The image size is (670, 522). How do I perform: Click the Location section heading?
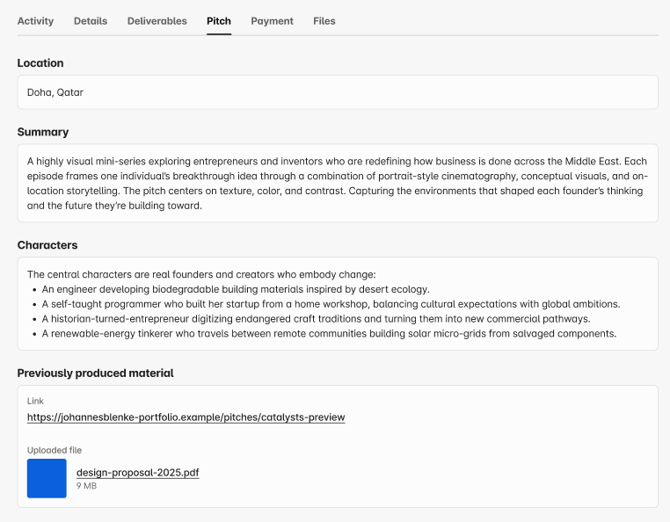(x=40, y=63)
